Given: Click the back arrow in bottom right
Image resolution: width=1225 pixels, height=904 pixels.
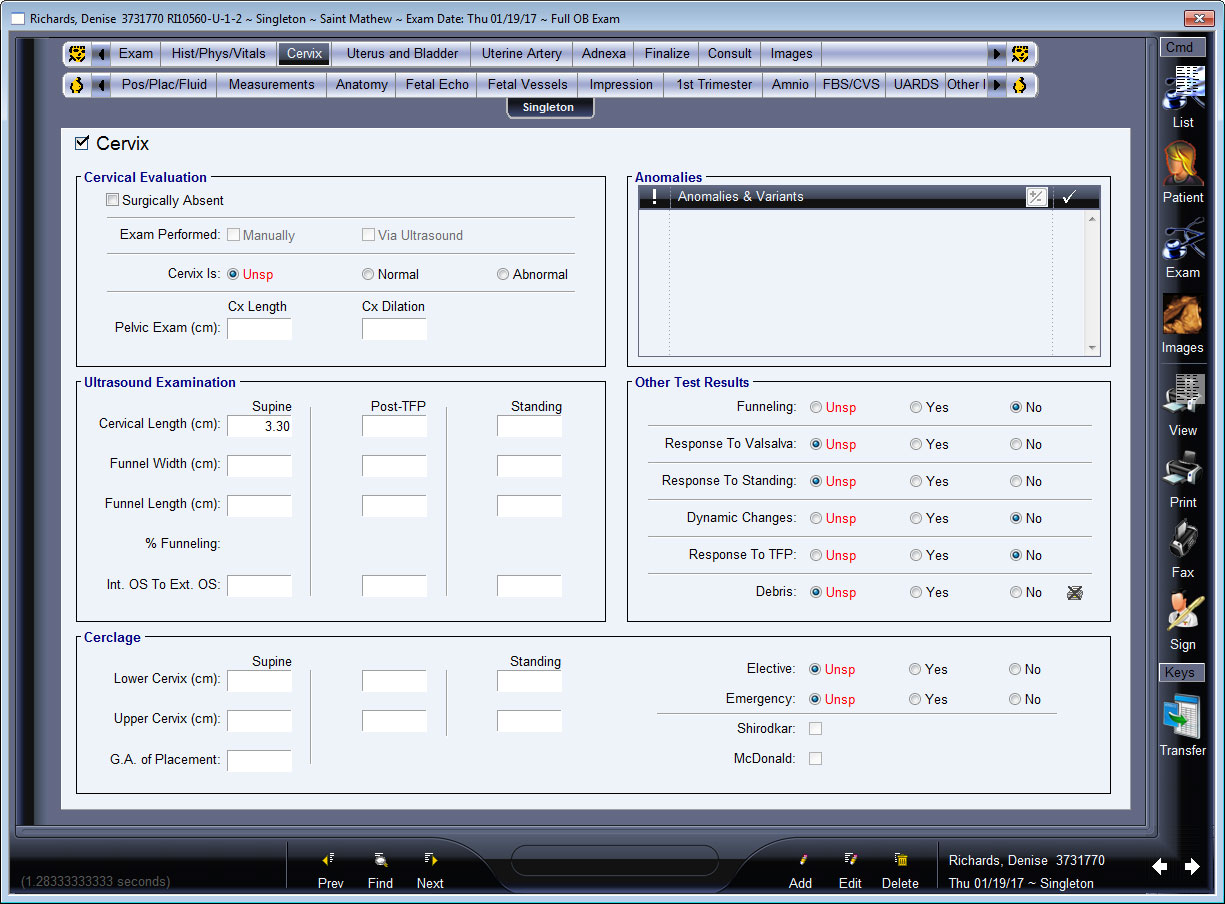Looking at the screenshot, I should 1160,867.
